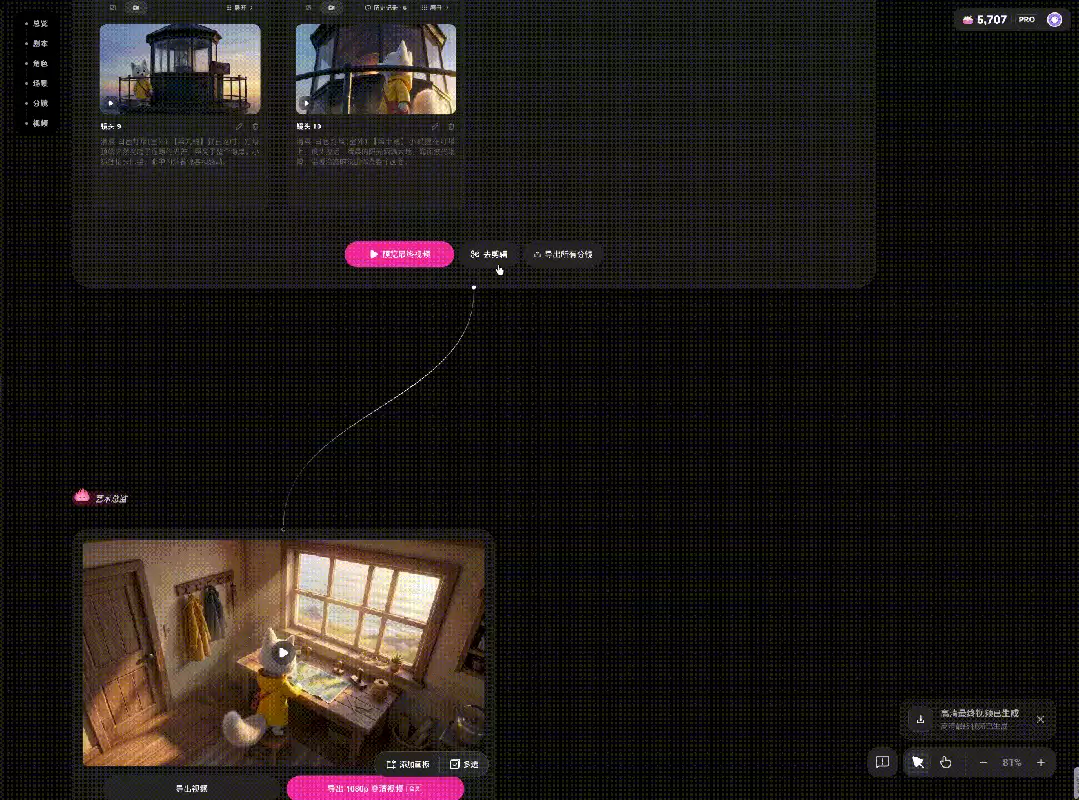Select the hand pan tool
Screen dimensions: 1079x800
coord(946,762)
